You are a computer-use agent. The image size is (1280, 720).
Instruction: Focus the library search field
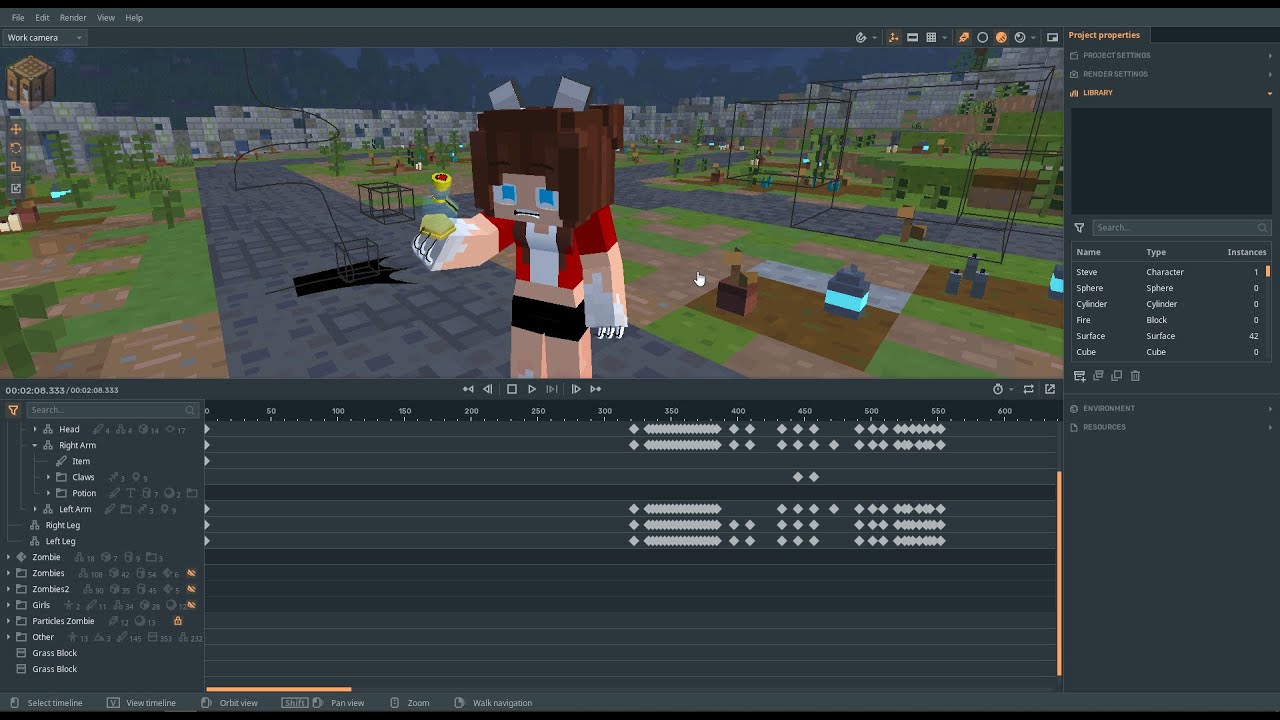pyautogui.click(x=1181, y=228)
